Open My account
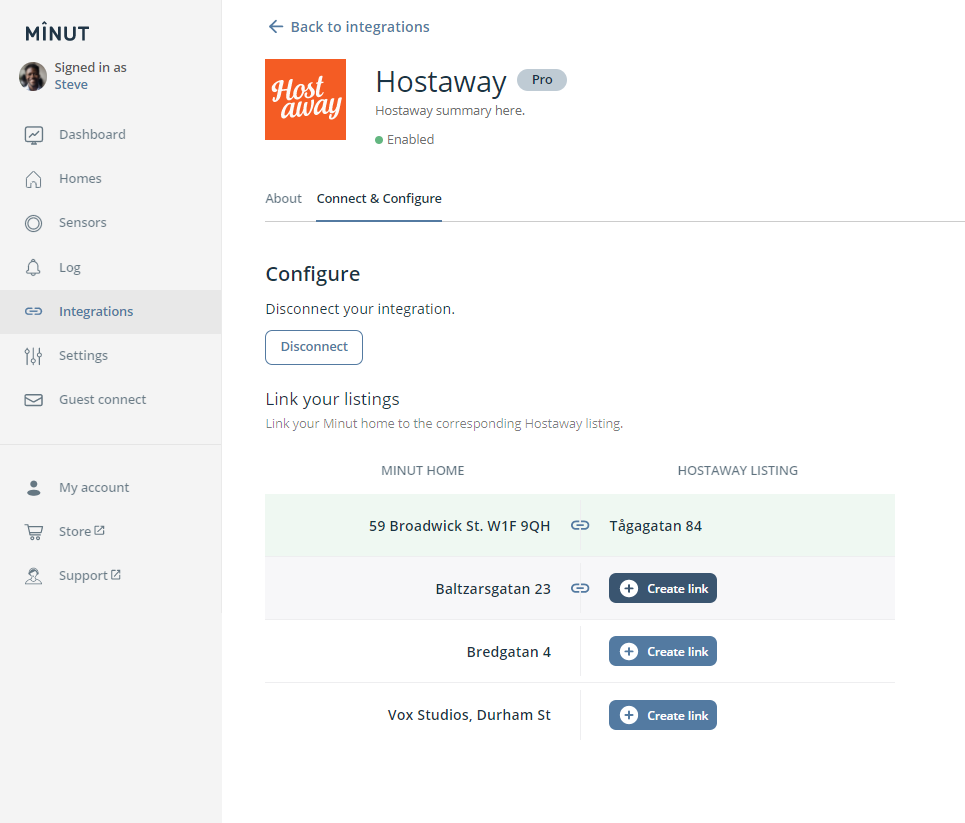The height and width of the screenshot is (823, 965). (94, 488)
